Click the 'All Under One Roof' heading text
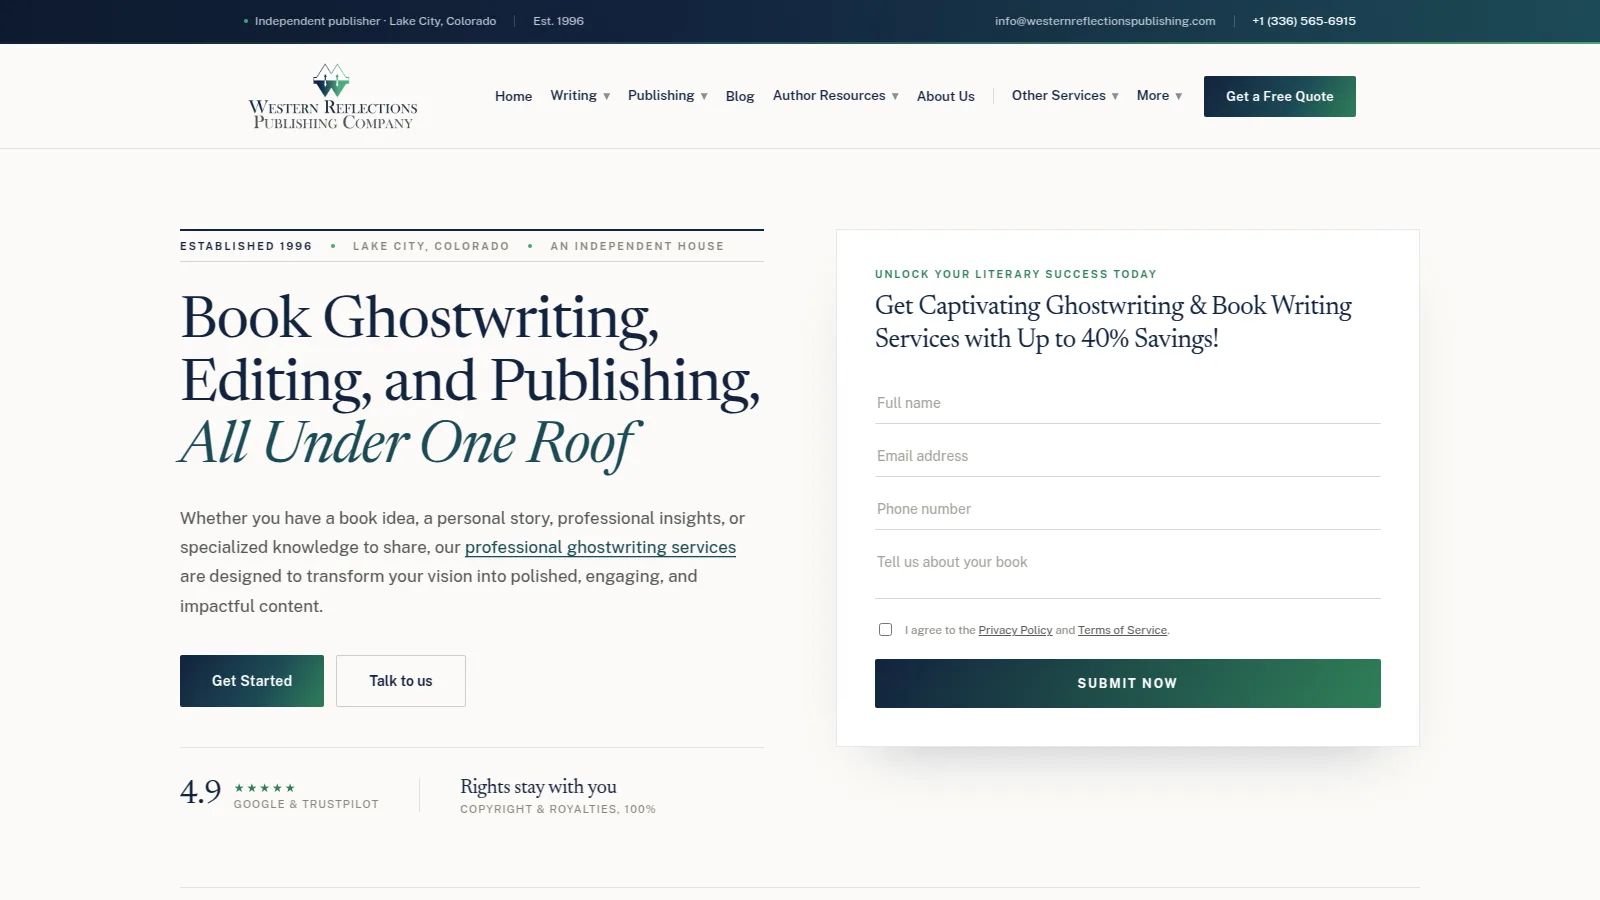The width and height of the screenshot is (1600, 900). click(x=409, y=443)
